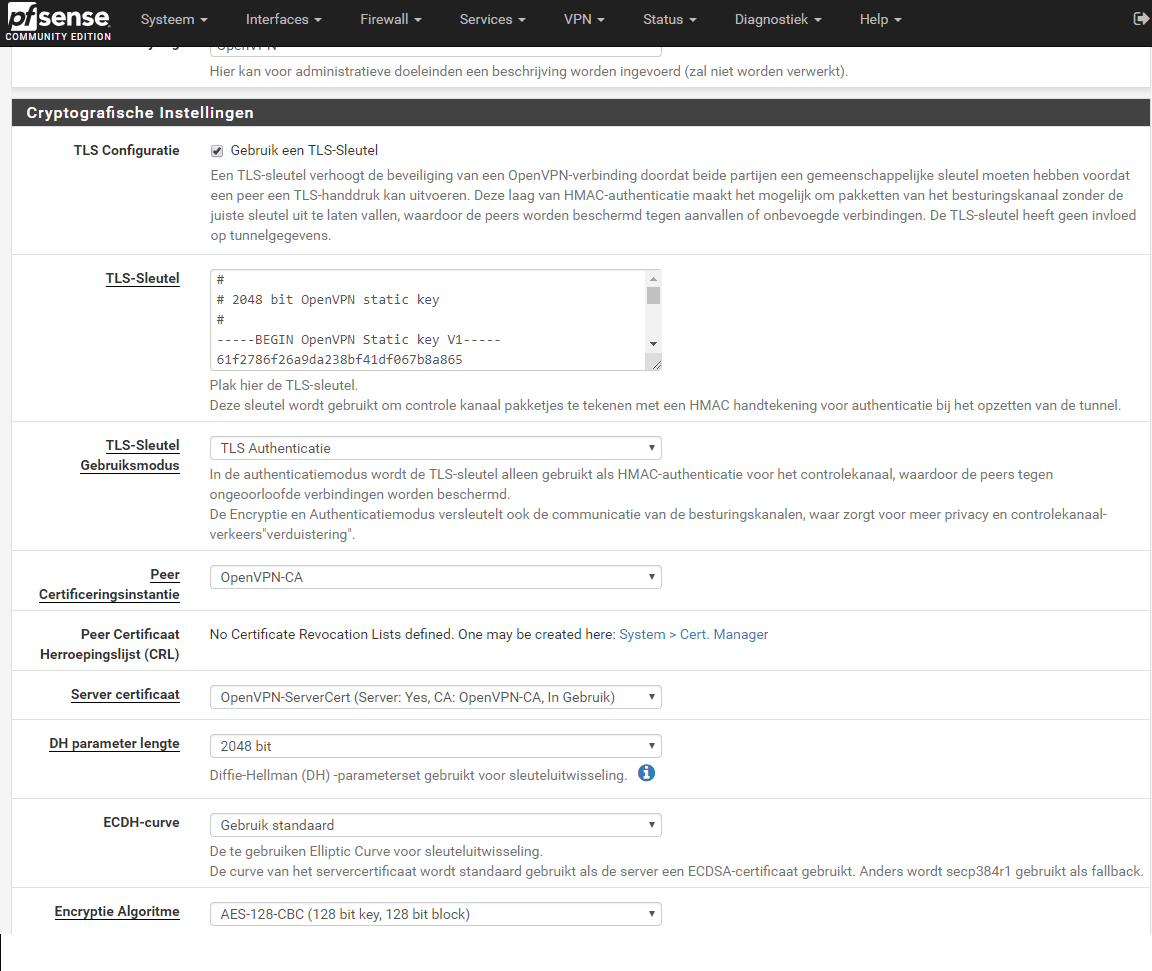Click the key line 61f2786f26a9da238bf41df067b8a865
The width and height of the screenshot is (1152, 971).
click(339, 360)
